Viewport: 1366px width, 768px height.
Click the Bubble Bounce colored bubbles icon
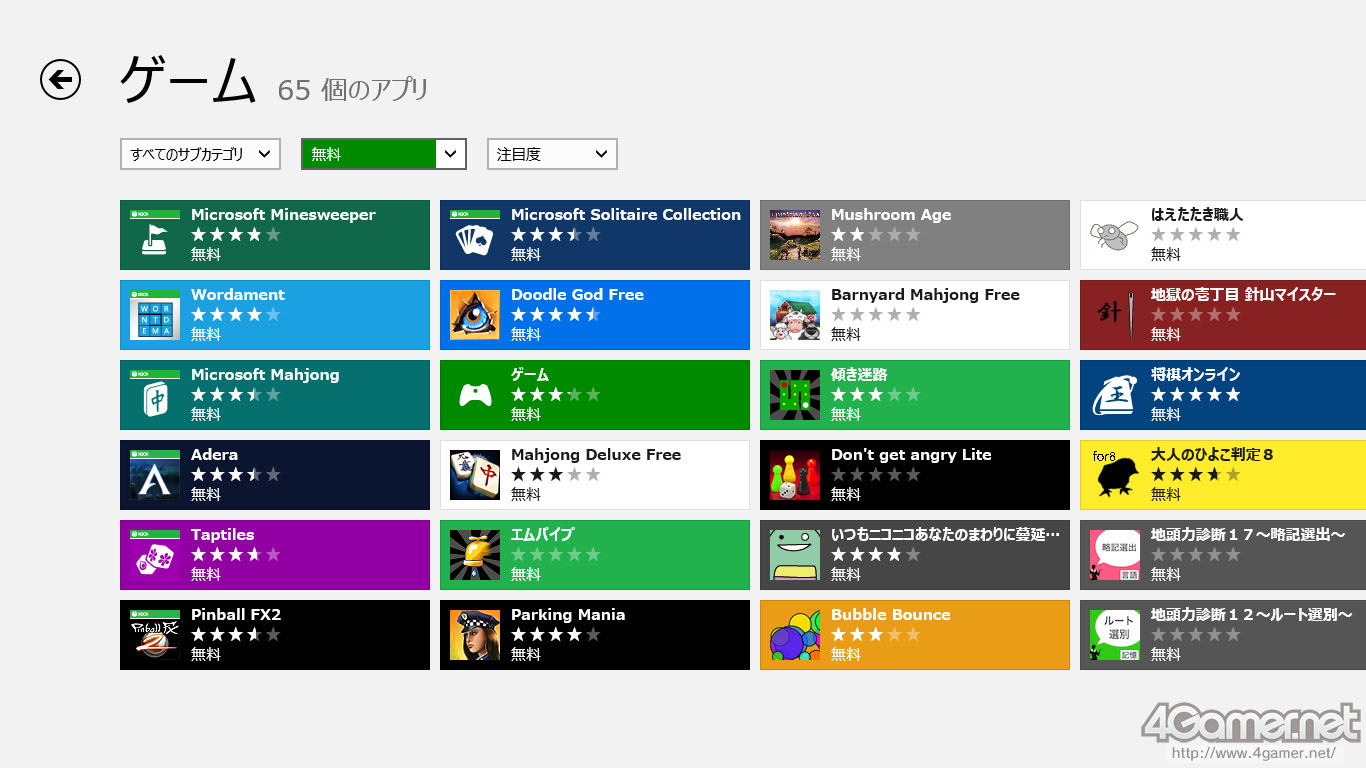[795, 635]
